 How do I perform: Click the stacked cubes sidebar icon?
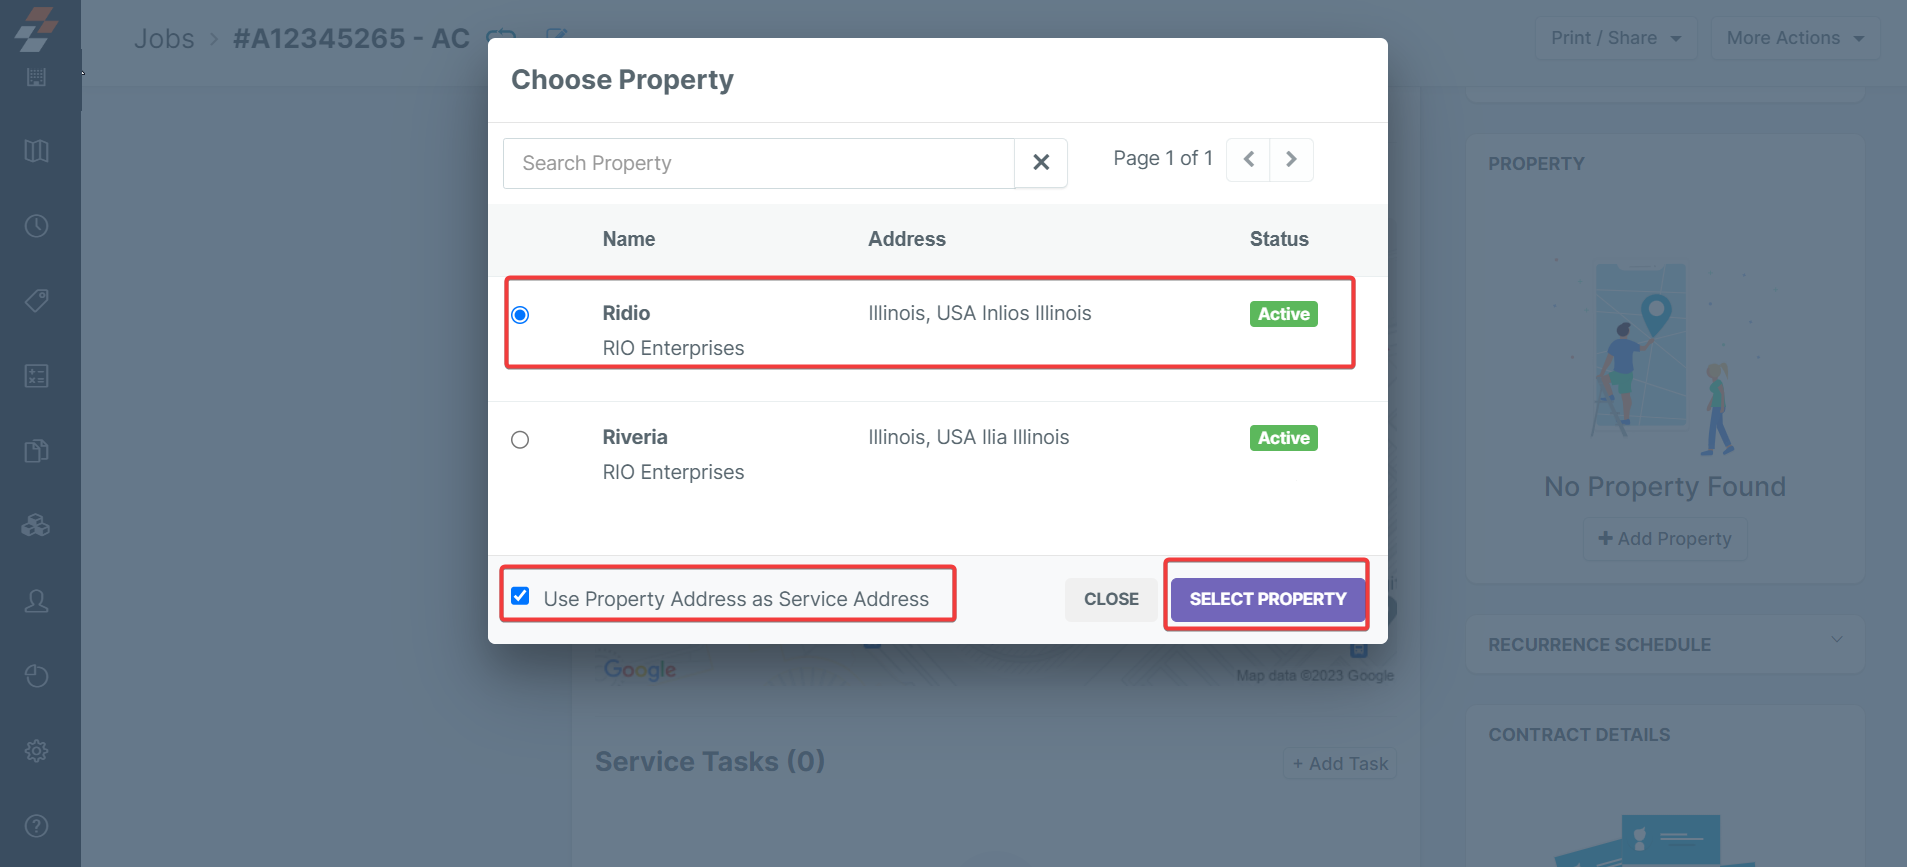[37, 525]
